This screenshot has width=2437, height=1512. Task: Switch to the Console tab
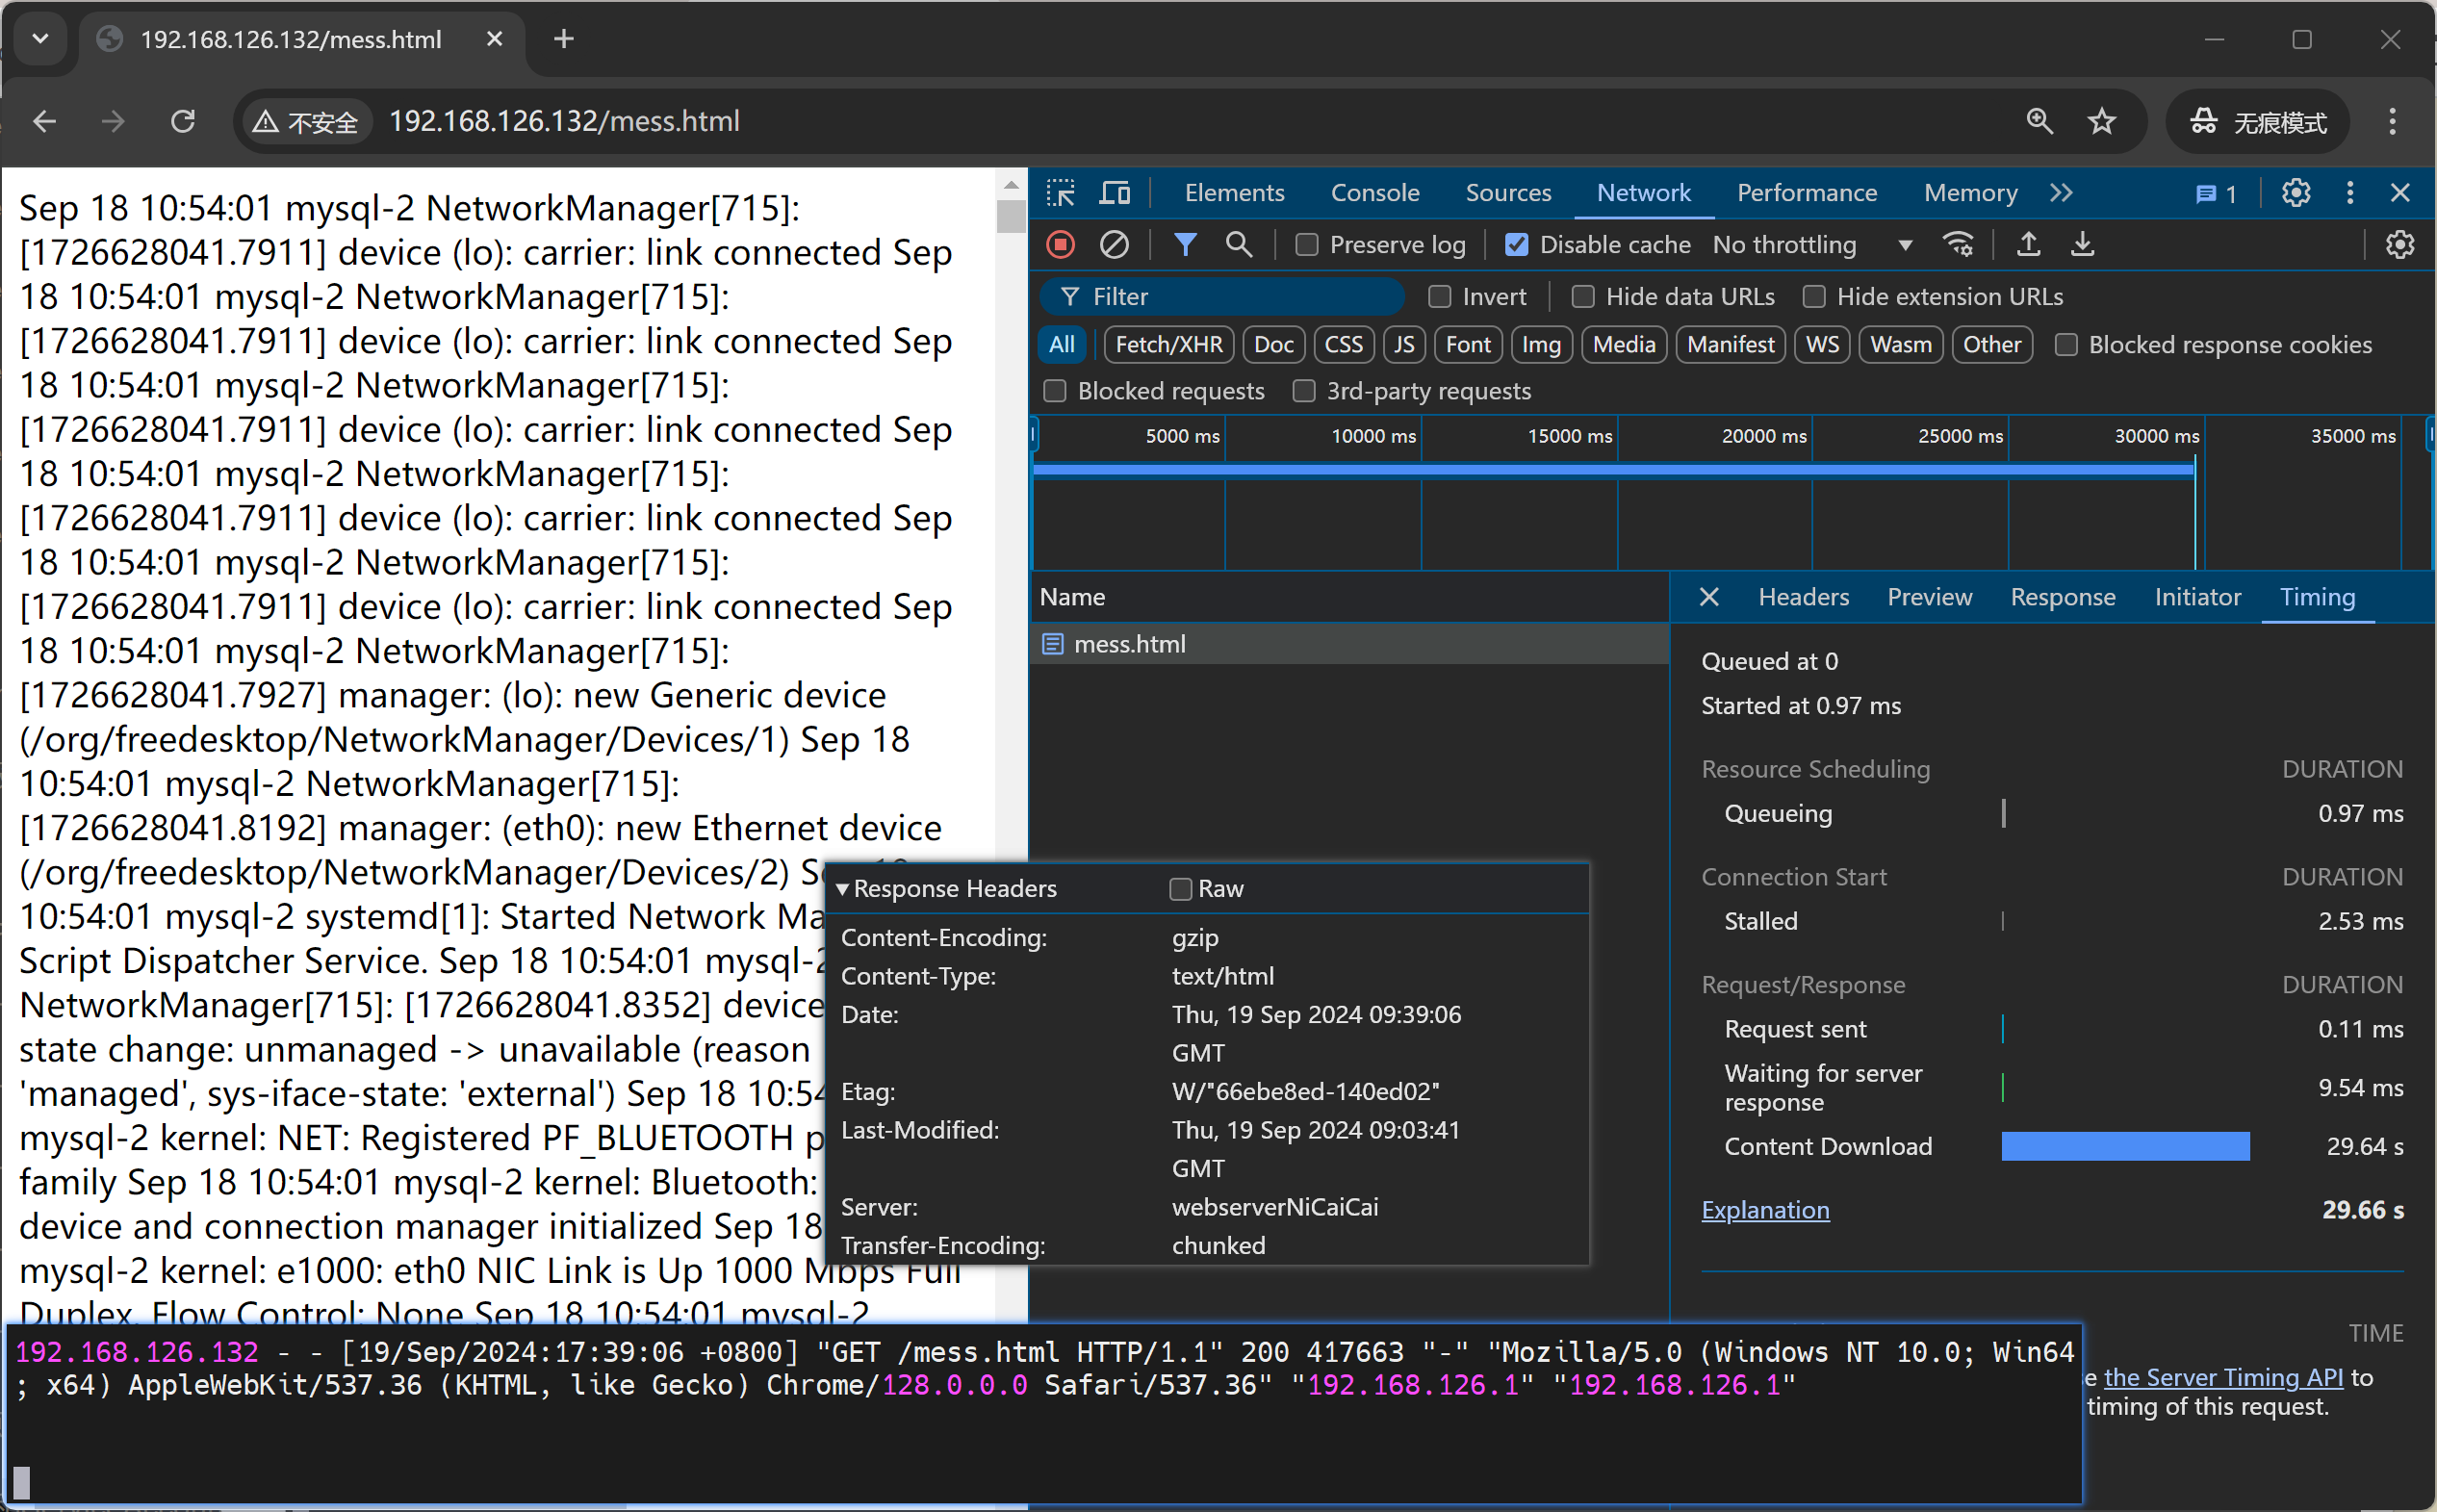click(x=1374, y=192)
